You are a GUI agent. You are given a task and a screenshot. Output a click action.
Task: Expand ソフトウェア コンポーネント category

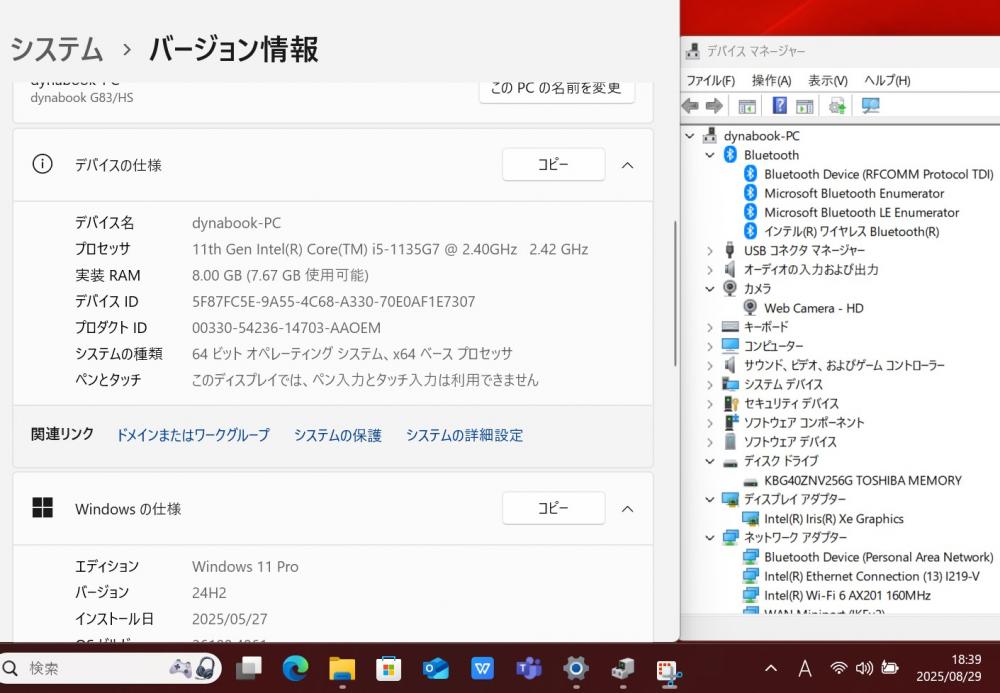(x=710, y=423)
